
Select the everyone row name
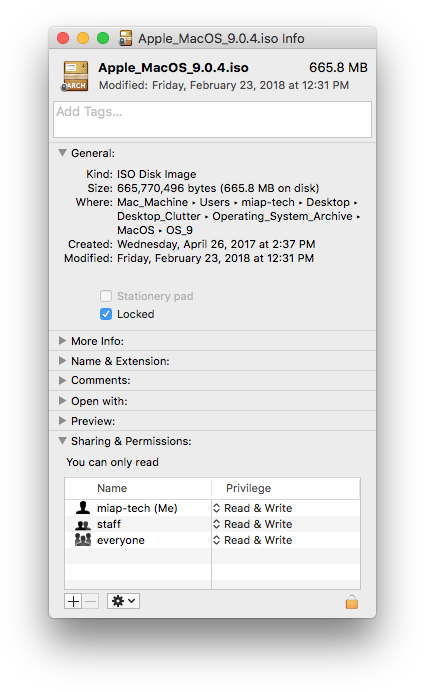pyautogui.click(x=121, y=540)
